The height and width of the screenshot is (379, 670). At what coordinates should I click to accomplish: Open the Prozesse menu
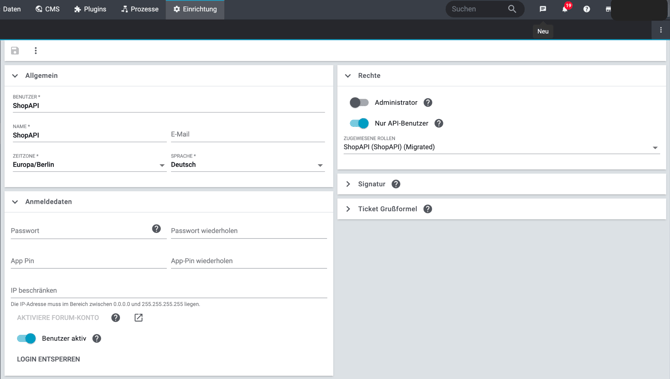(140, 9)
